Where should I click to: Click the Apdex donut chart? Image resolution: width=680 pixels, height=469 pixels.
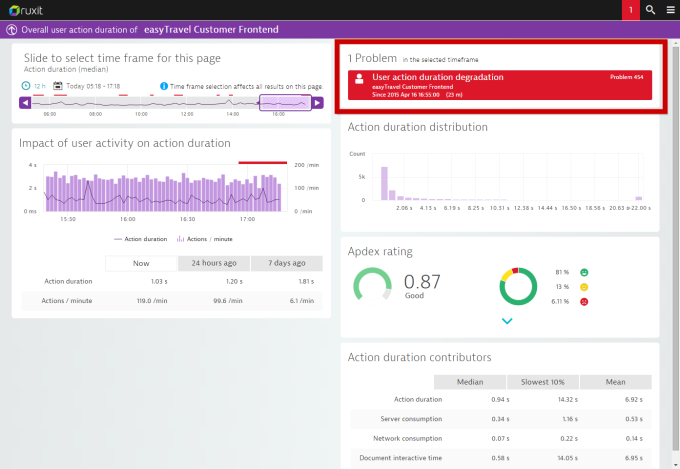coord(518,286)
